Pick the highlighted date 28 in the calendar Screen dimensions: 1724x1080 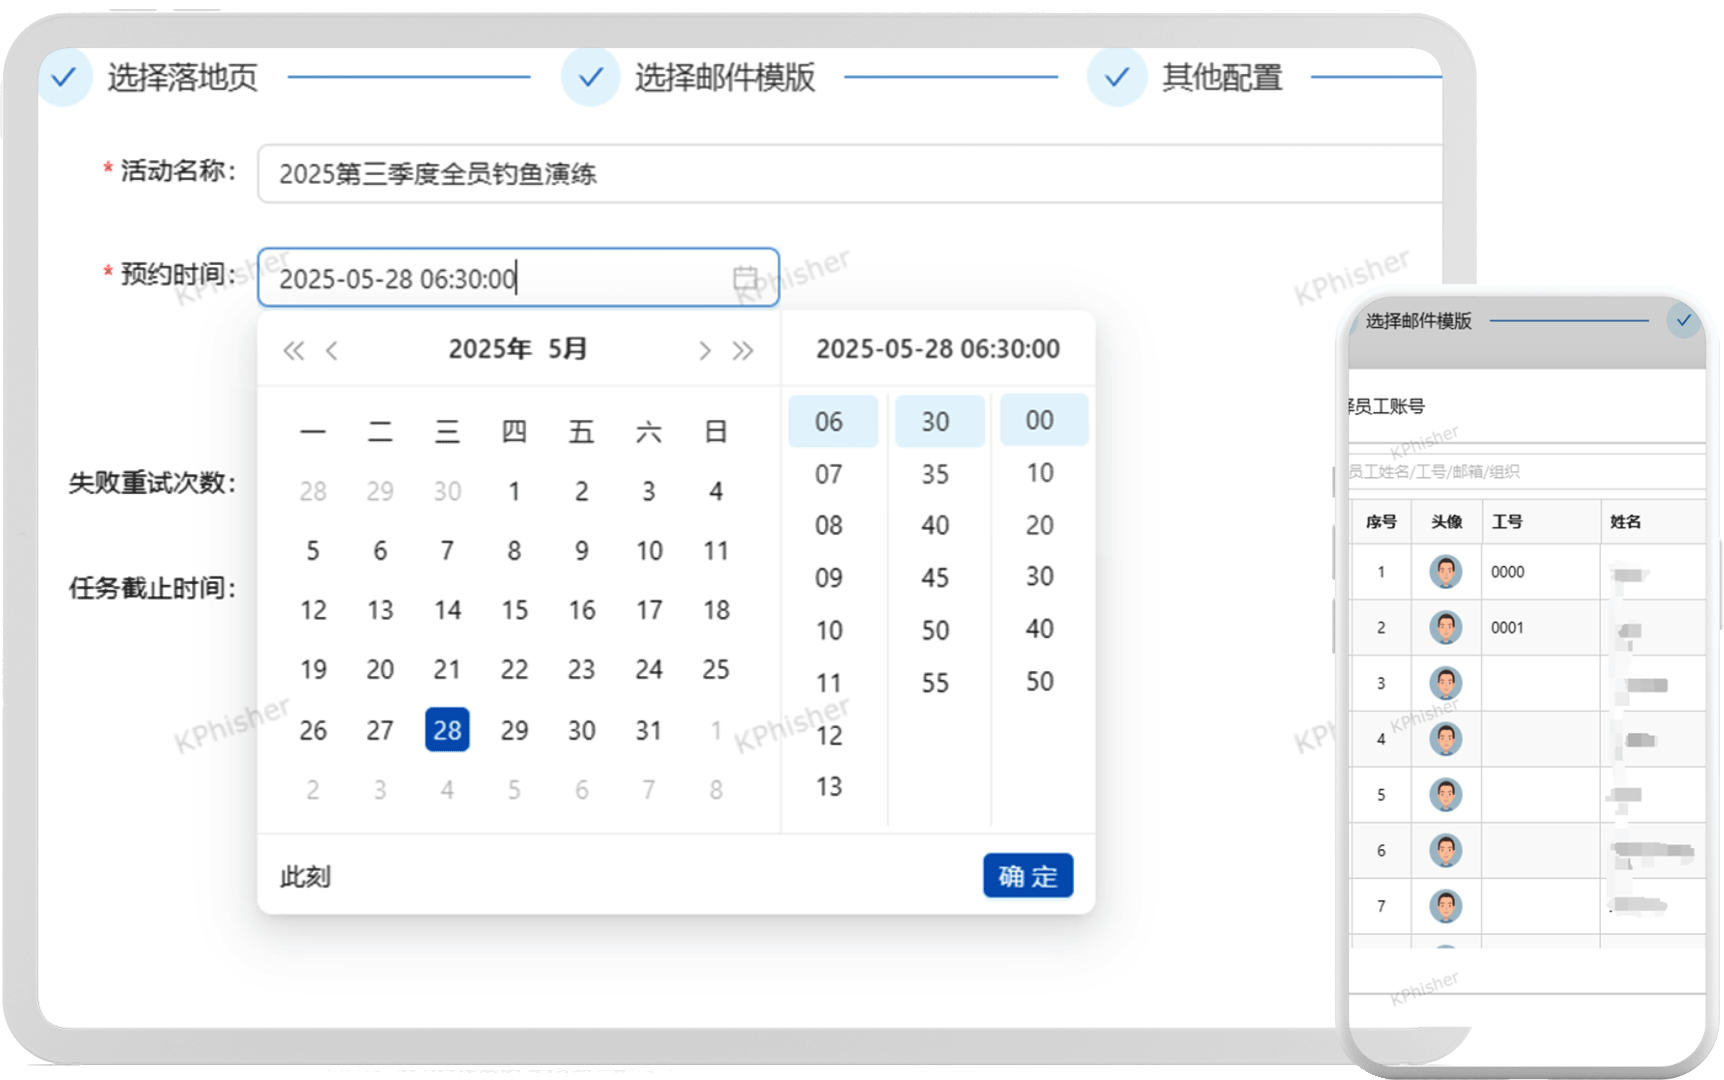pyautogui.click(x=447, y=730)
